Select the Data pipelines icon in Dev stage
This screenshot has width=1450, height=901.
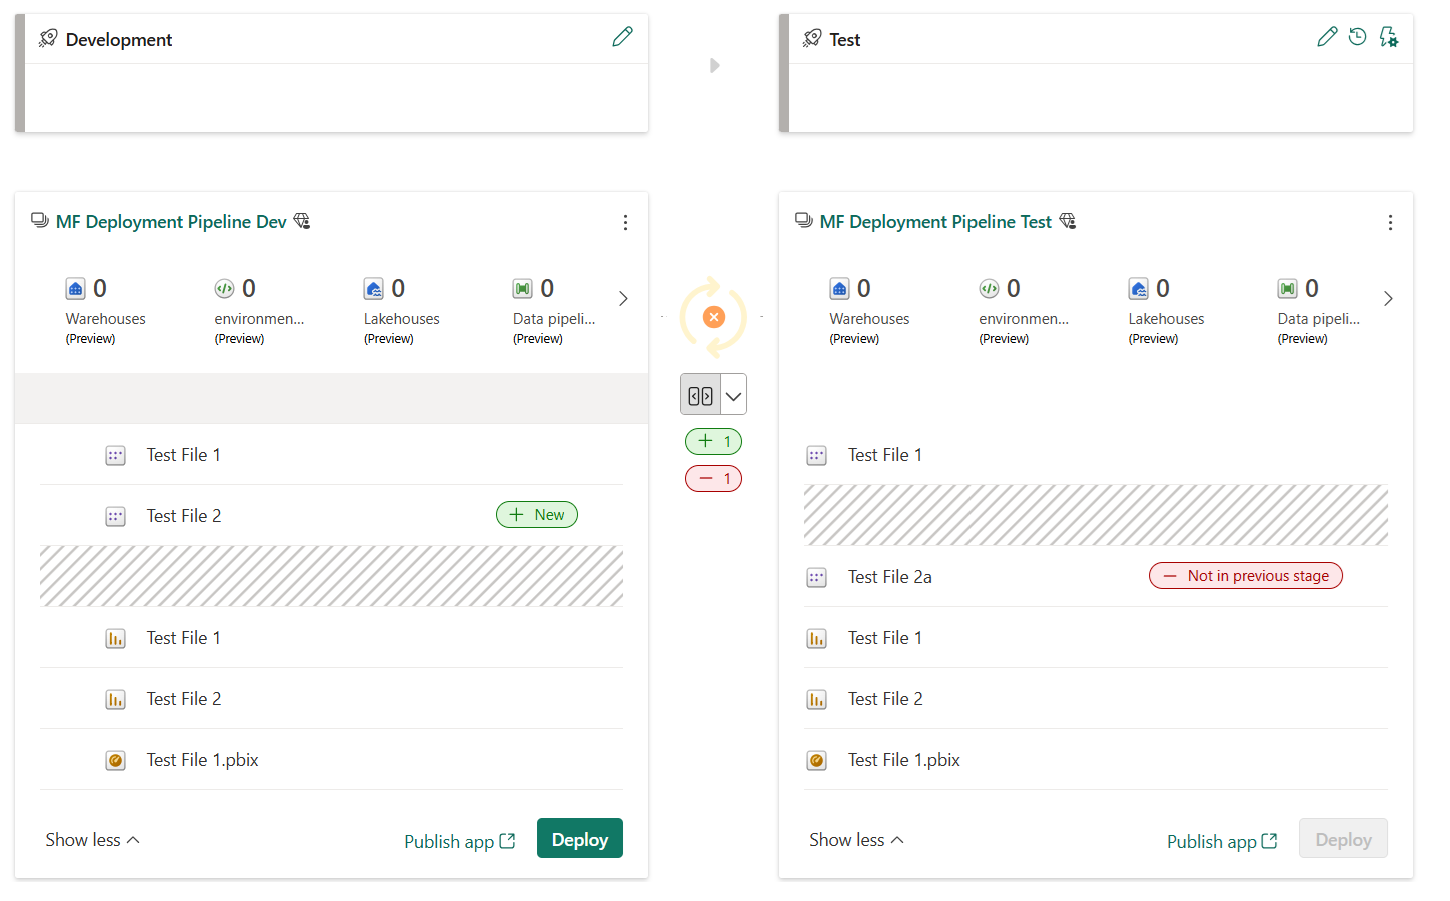point(522,288)
